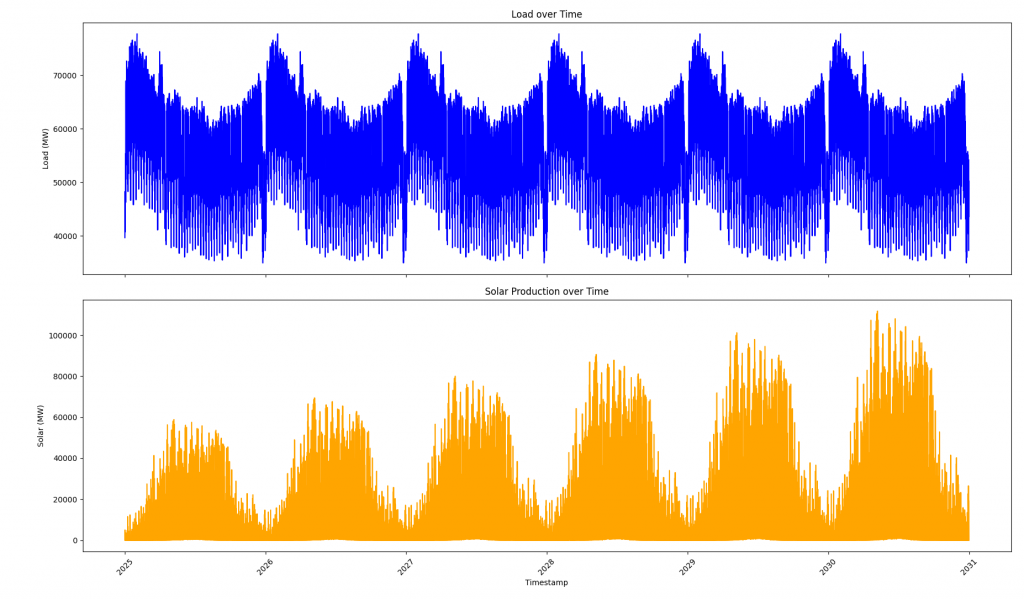Click the "Load over Time" chart title
1024x599 pixels.
pyautogui.click(x=546, y=15)
